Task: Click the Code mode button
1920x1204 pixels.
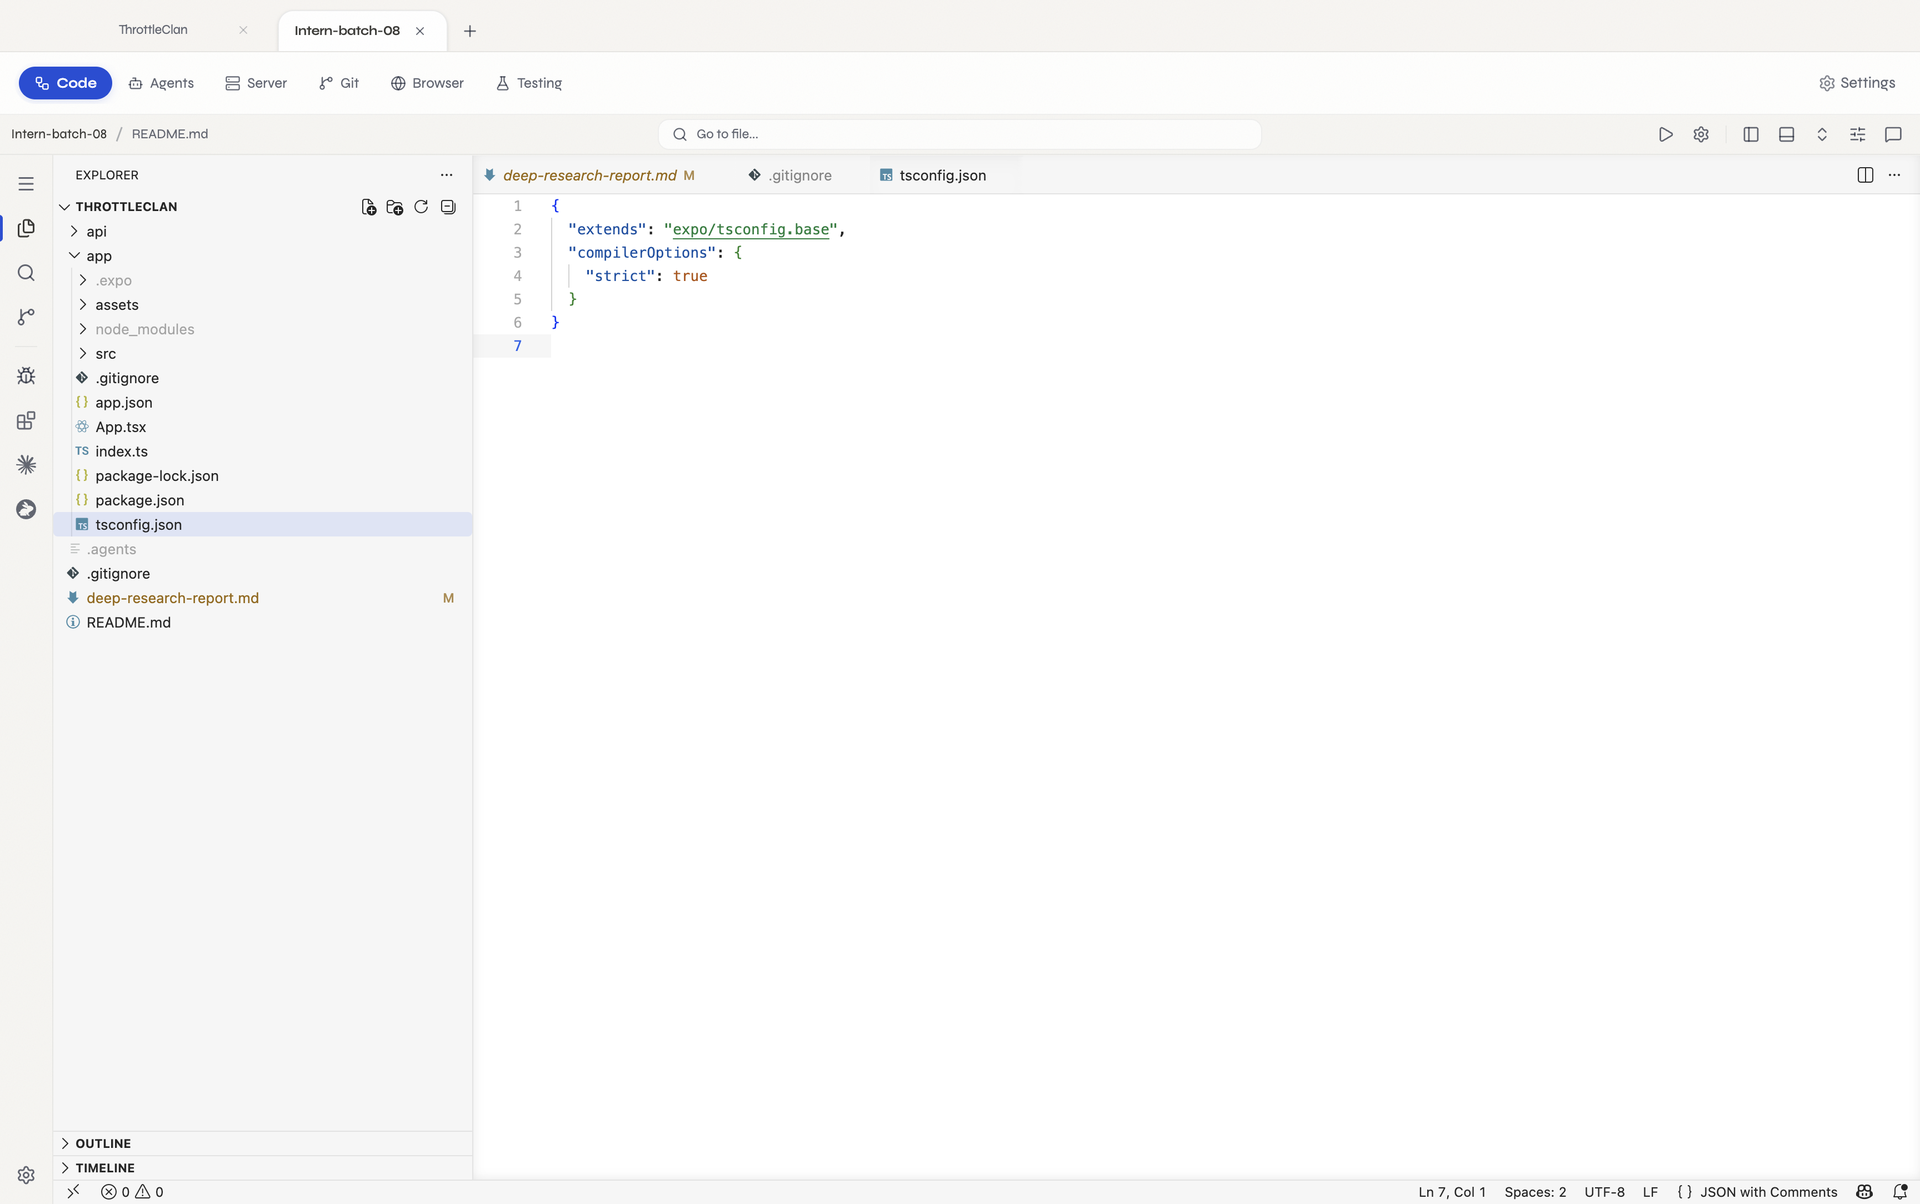Action: 65,83
